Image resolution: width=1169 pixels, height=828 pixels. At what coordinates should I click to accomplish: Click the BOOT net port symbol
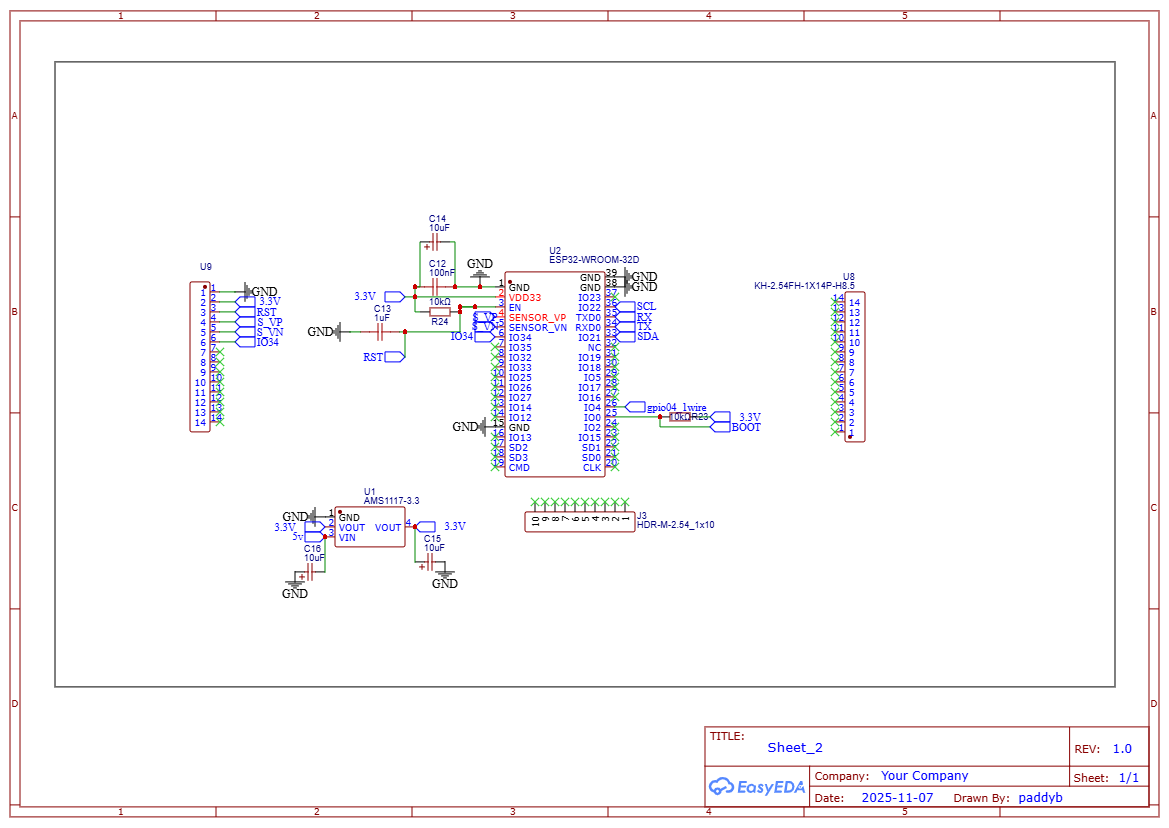(722, 427)
